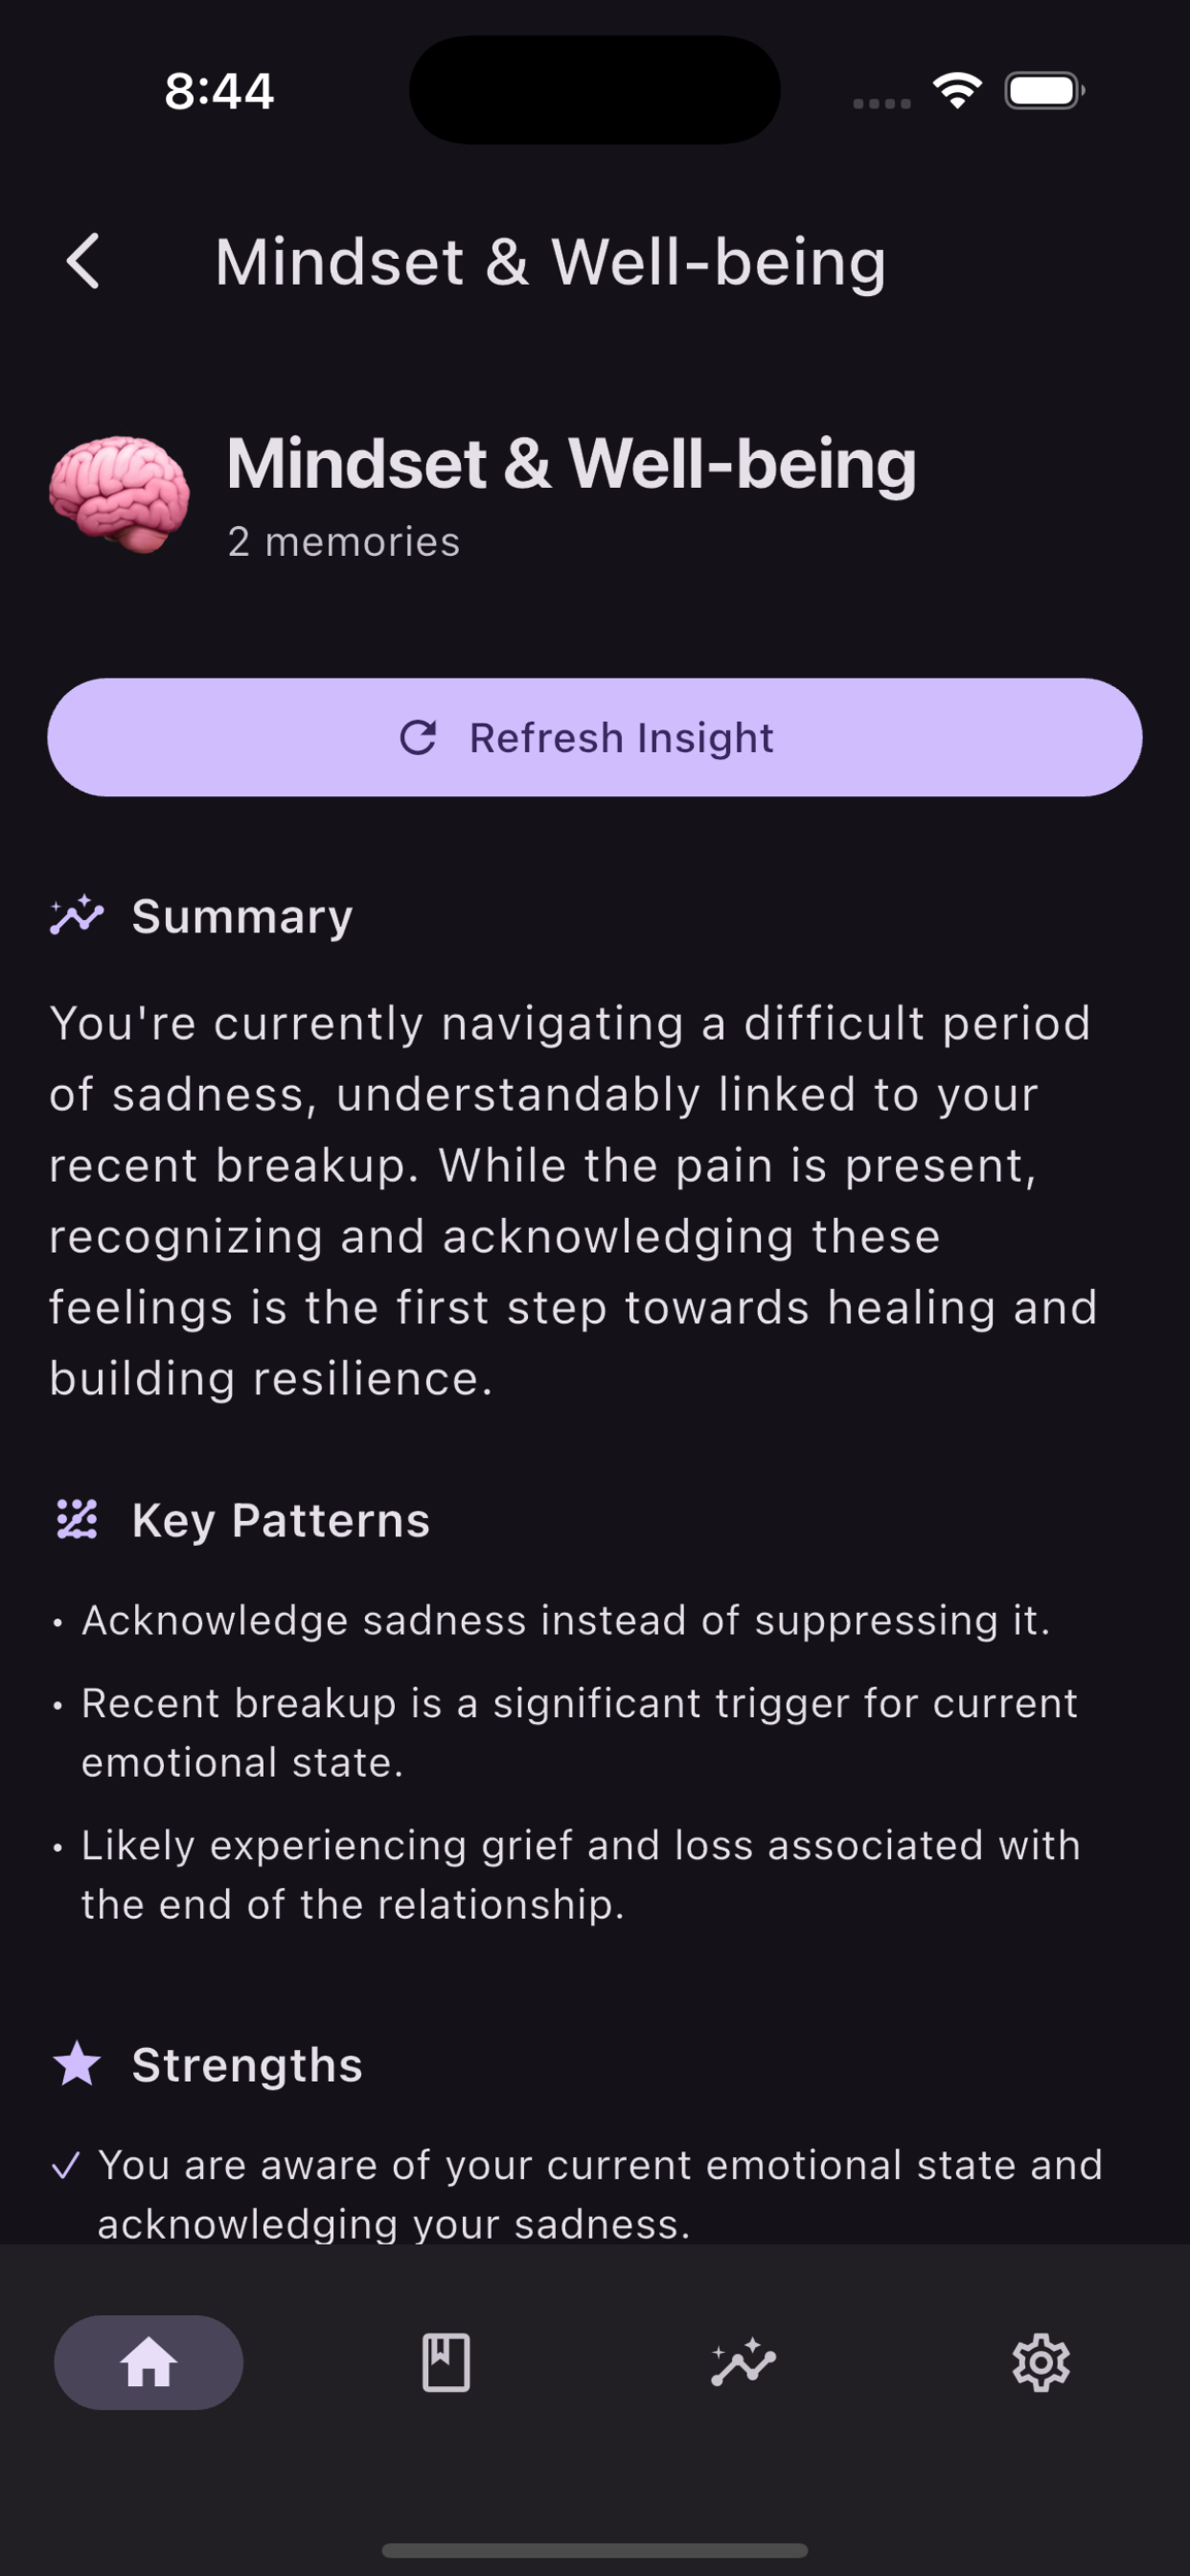Open settings via the gear icon
1190x2576 pixels.
click(x=1041, y=2363)
